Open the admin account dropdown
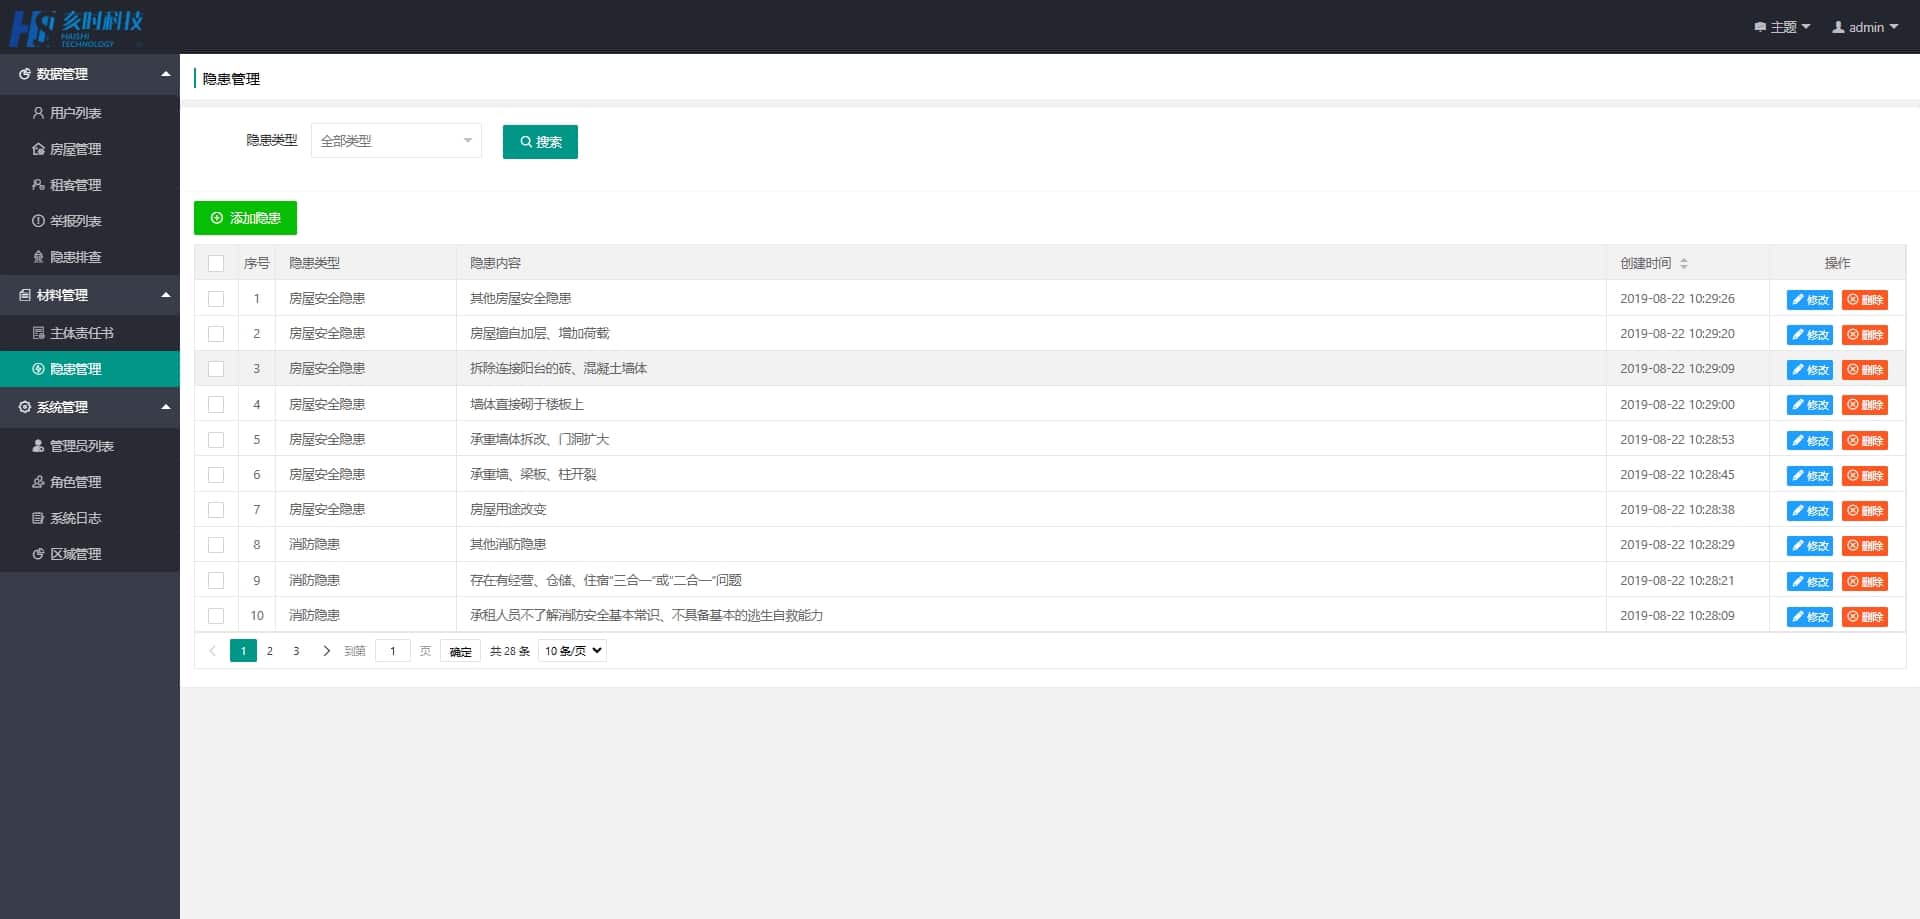Screen dimensions: 1920x919 [x=1865, y=27]
